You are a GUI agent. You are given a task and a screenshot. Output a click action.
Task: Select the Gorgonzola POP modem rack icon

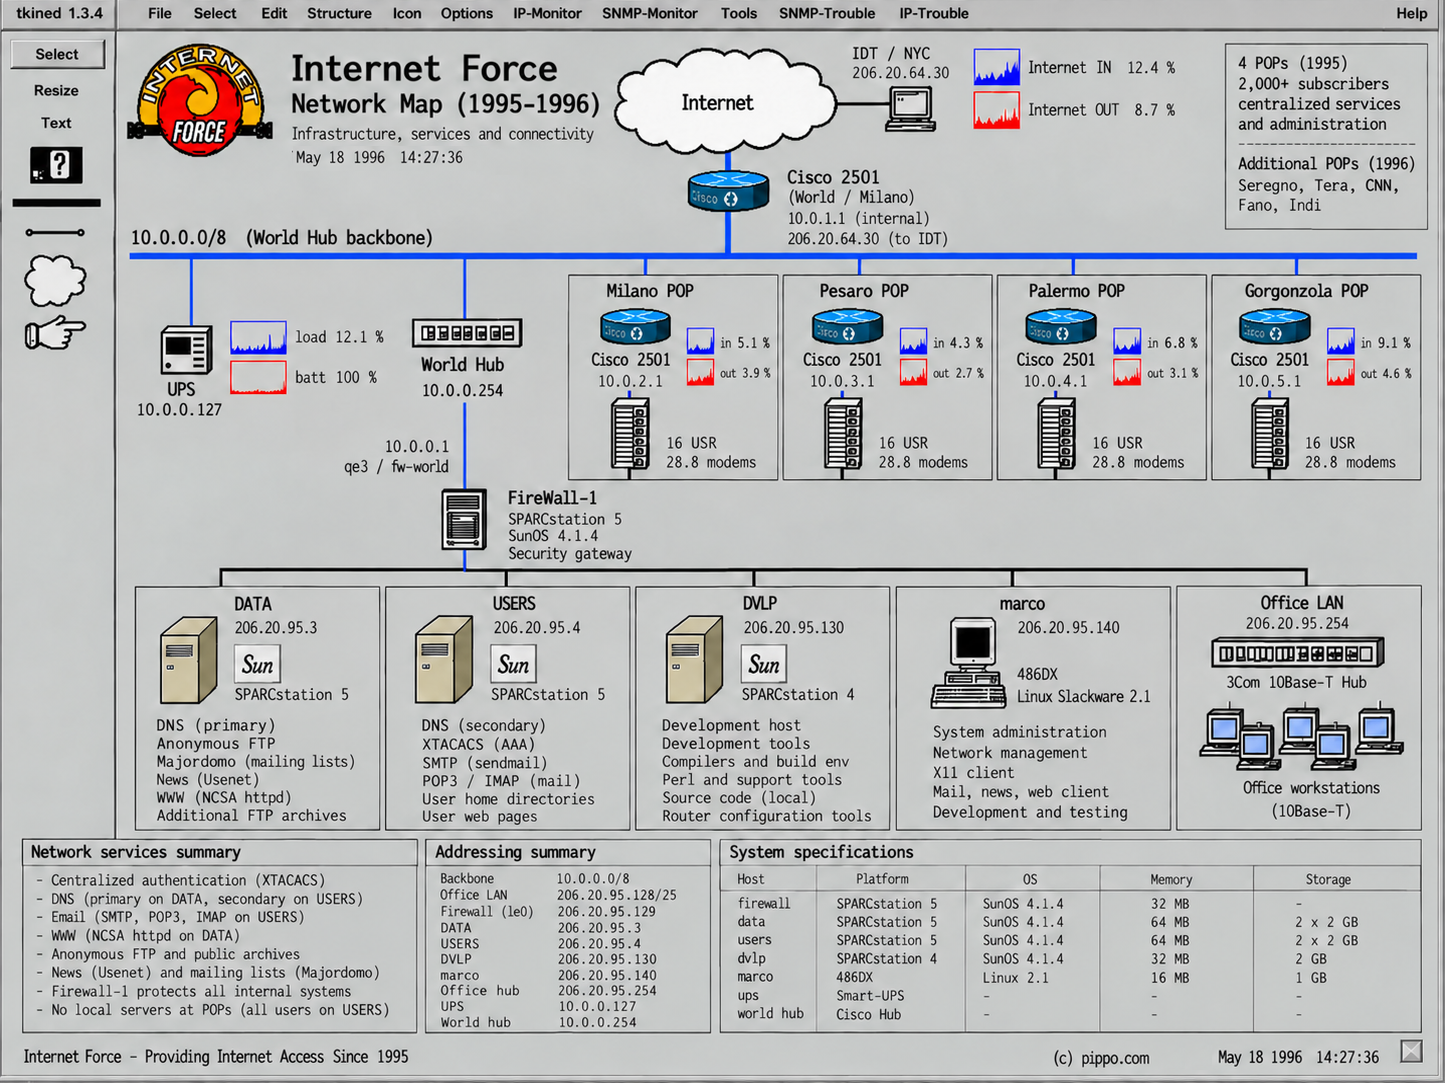1270,434
